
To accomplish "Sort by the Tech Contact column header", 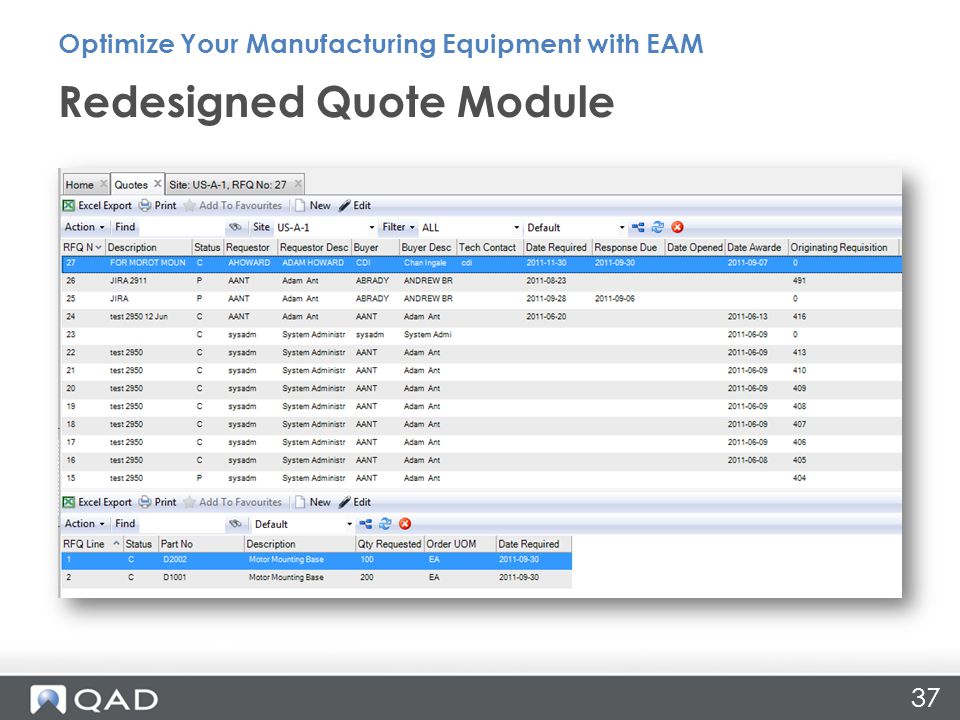I will (x=490, y=247).
